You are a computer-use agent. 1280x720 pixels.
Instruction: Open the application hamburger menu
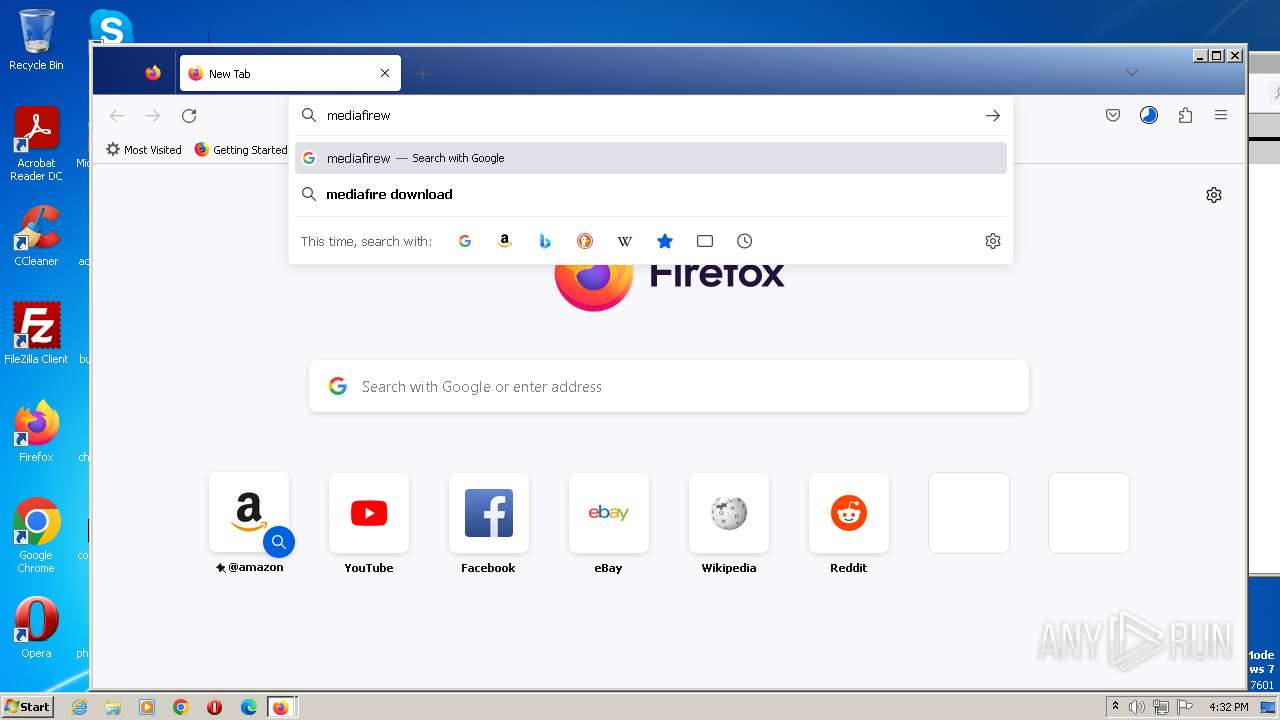coord(1221,116)
